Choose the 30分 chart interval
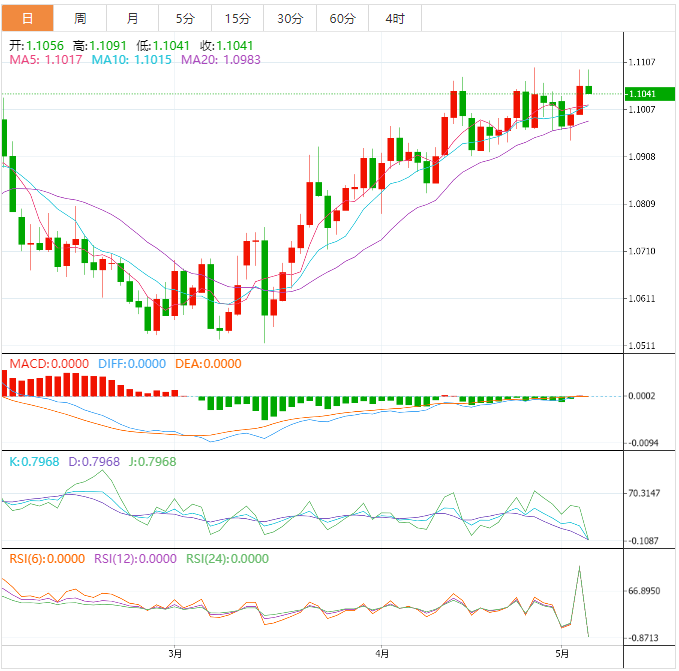Viewport: 679px width, 671px height. point(290,18)
